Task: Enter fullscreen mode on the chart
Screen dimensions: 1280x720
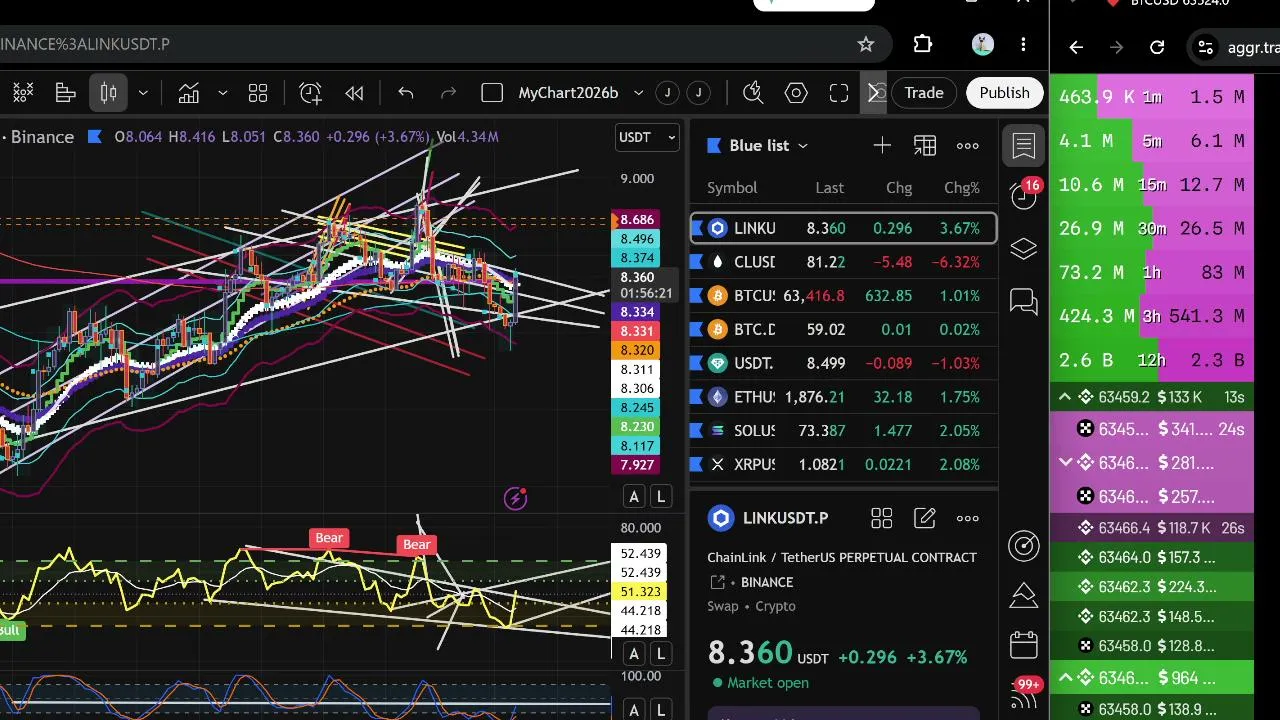Action: pyautogui.click(x=839, y=93)
